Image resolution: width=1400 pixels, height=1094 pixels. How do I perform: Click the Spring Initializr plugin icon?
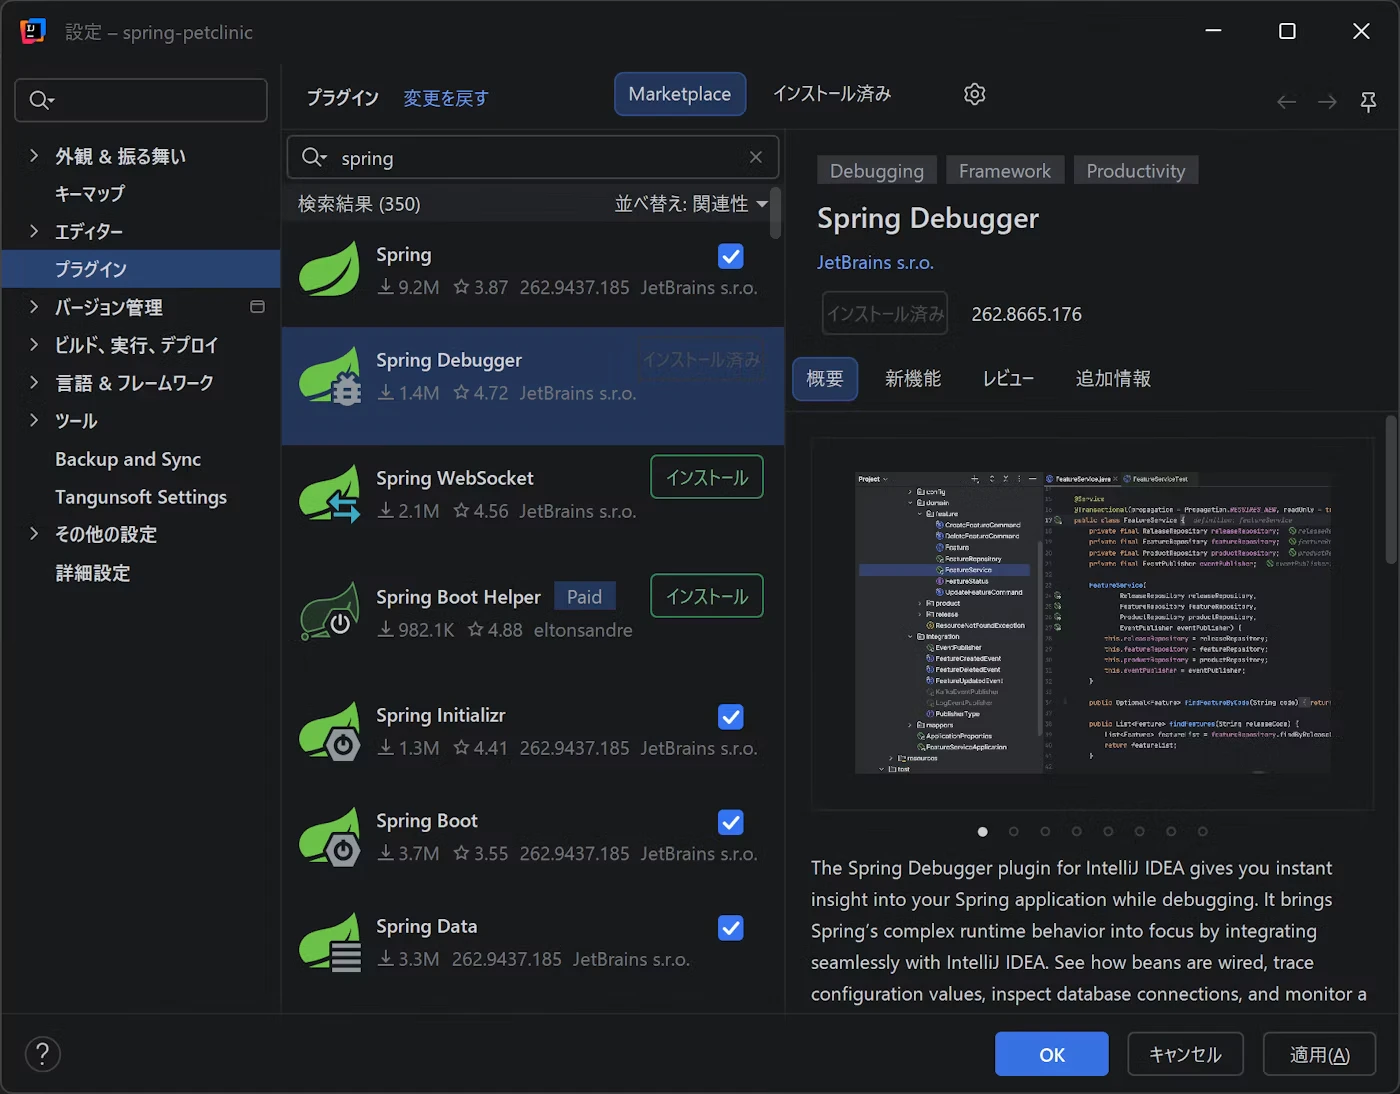coord(330,731)
